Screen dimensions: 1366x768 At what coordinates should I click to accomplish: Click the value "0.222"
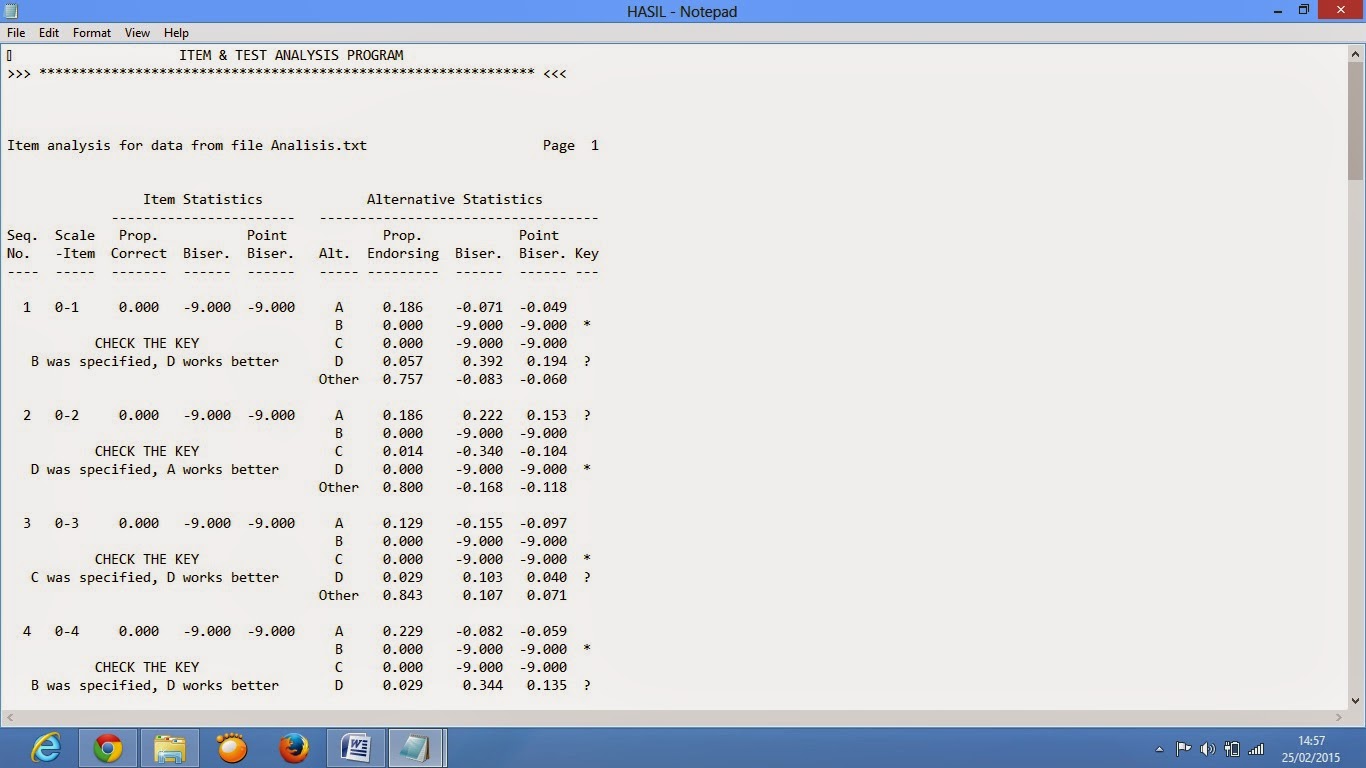[x=483, y=415]
